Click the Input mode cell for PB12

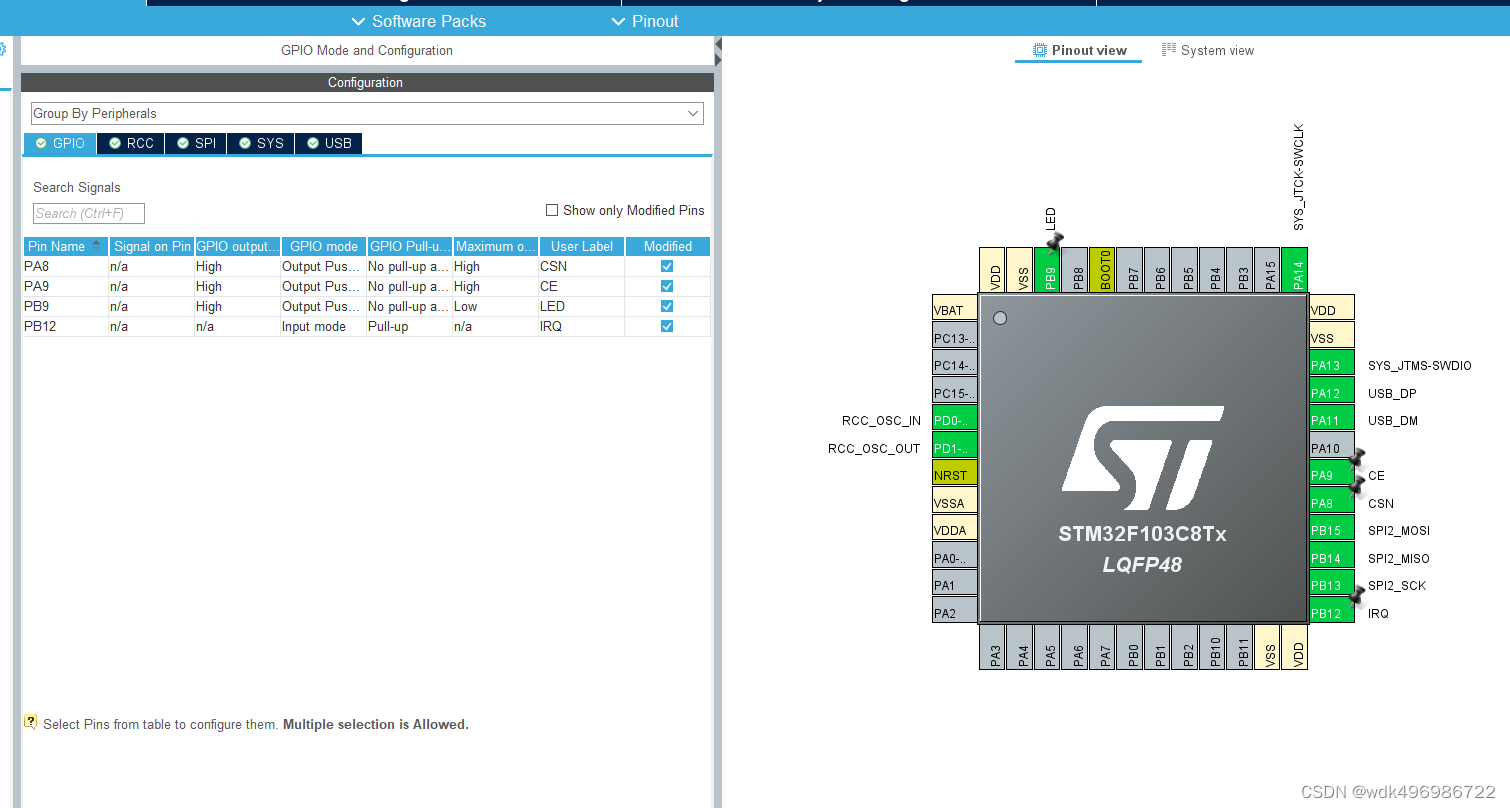[323, 326]
